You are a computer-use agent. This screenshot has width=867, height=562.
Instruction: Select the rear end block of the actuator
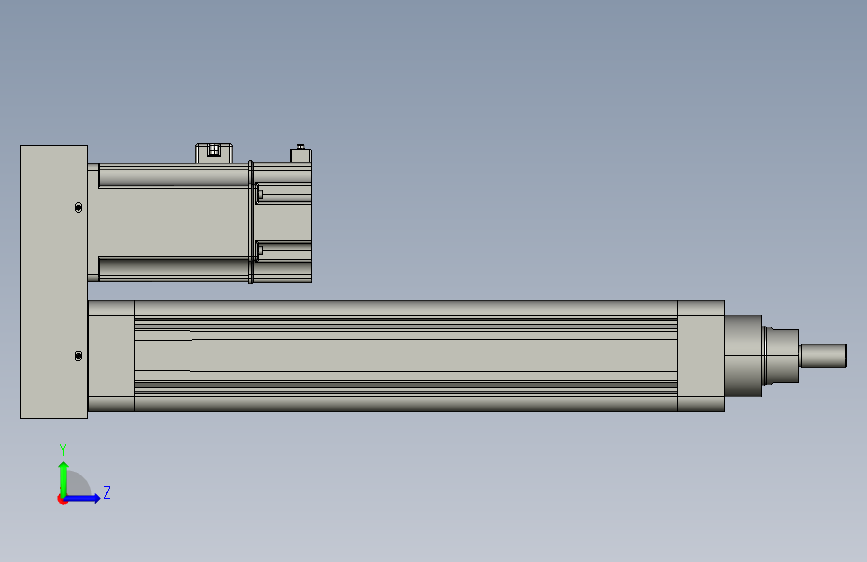(x=111, y=356)
